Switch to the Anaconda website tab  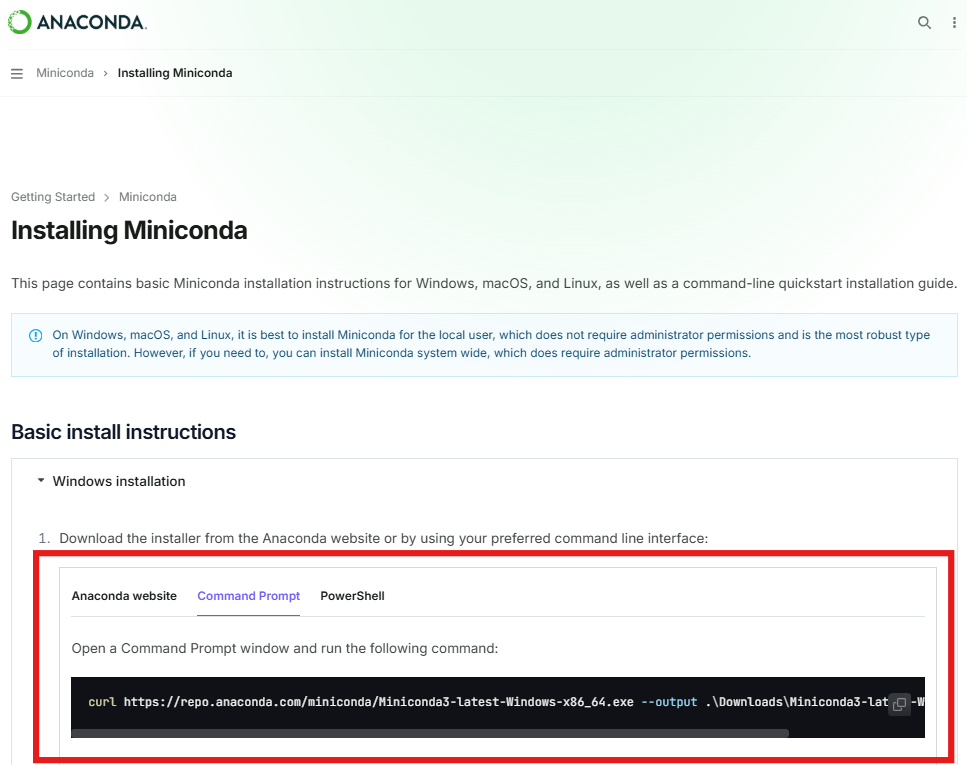[x=124, y=596]
